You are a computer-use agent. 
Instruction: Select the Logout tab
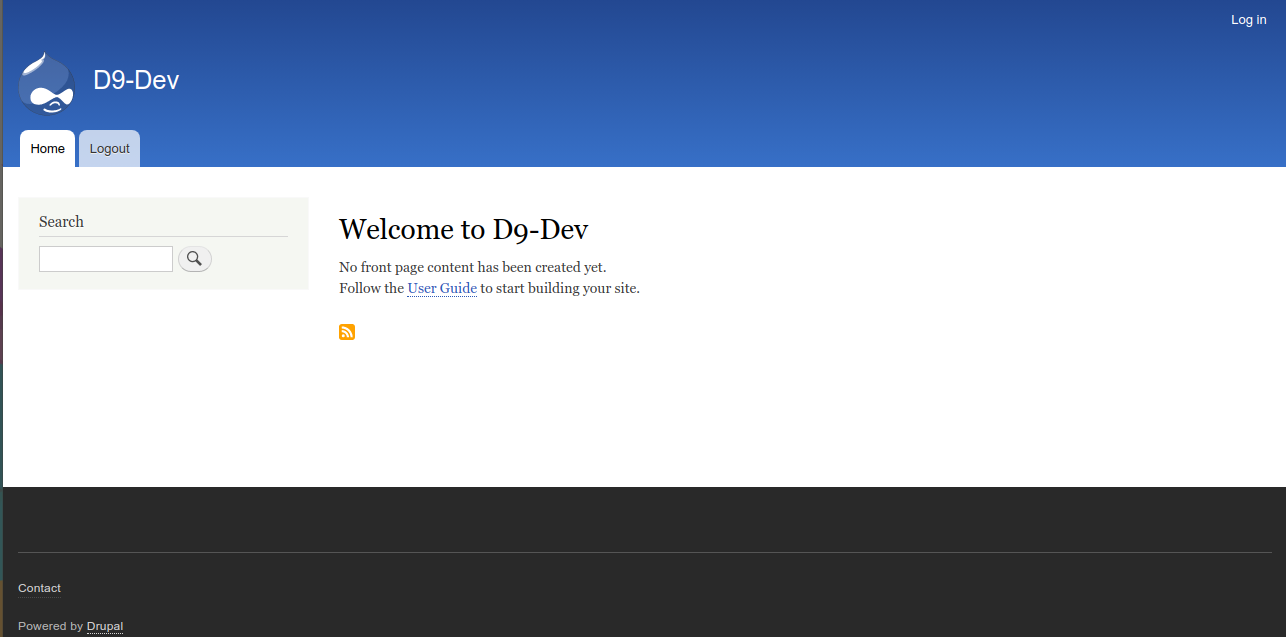click(109, 149)
